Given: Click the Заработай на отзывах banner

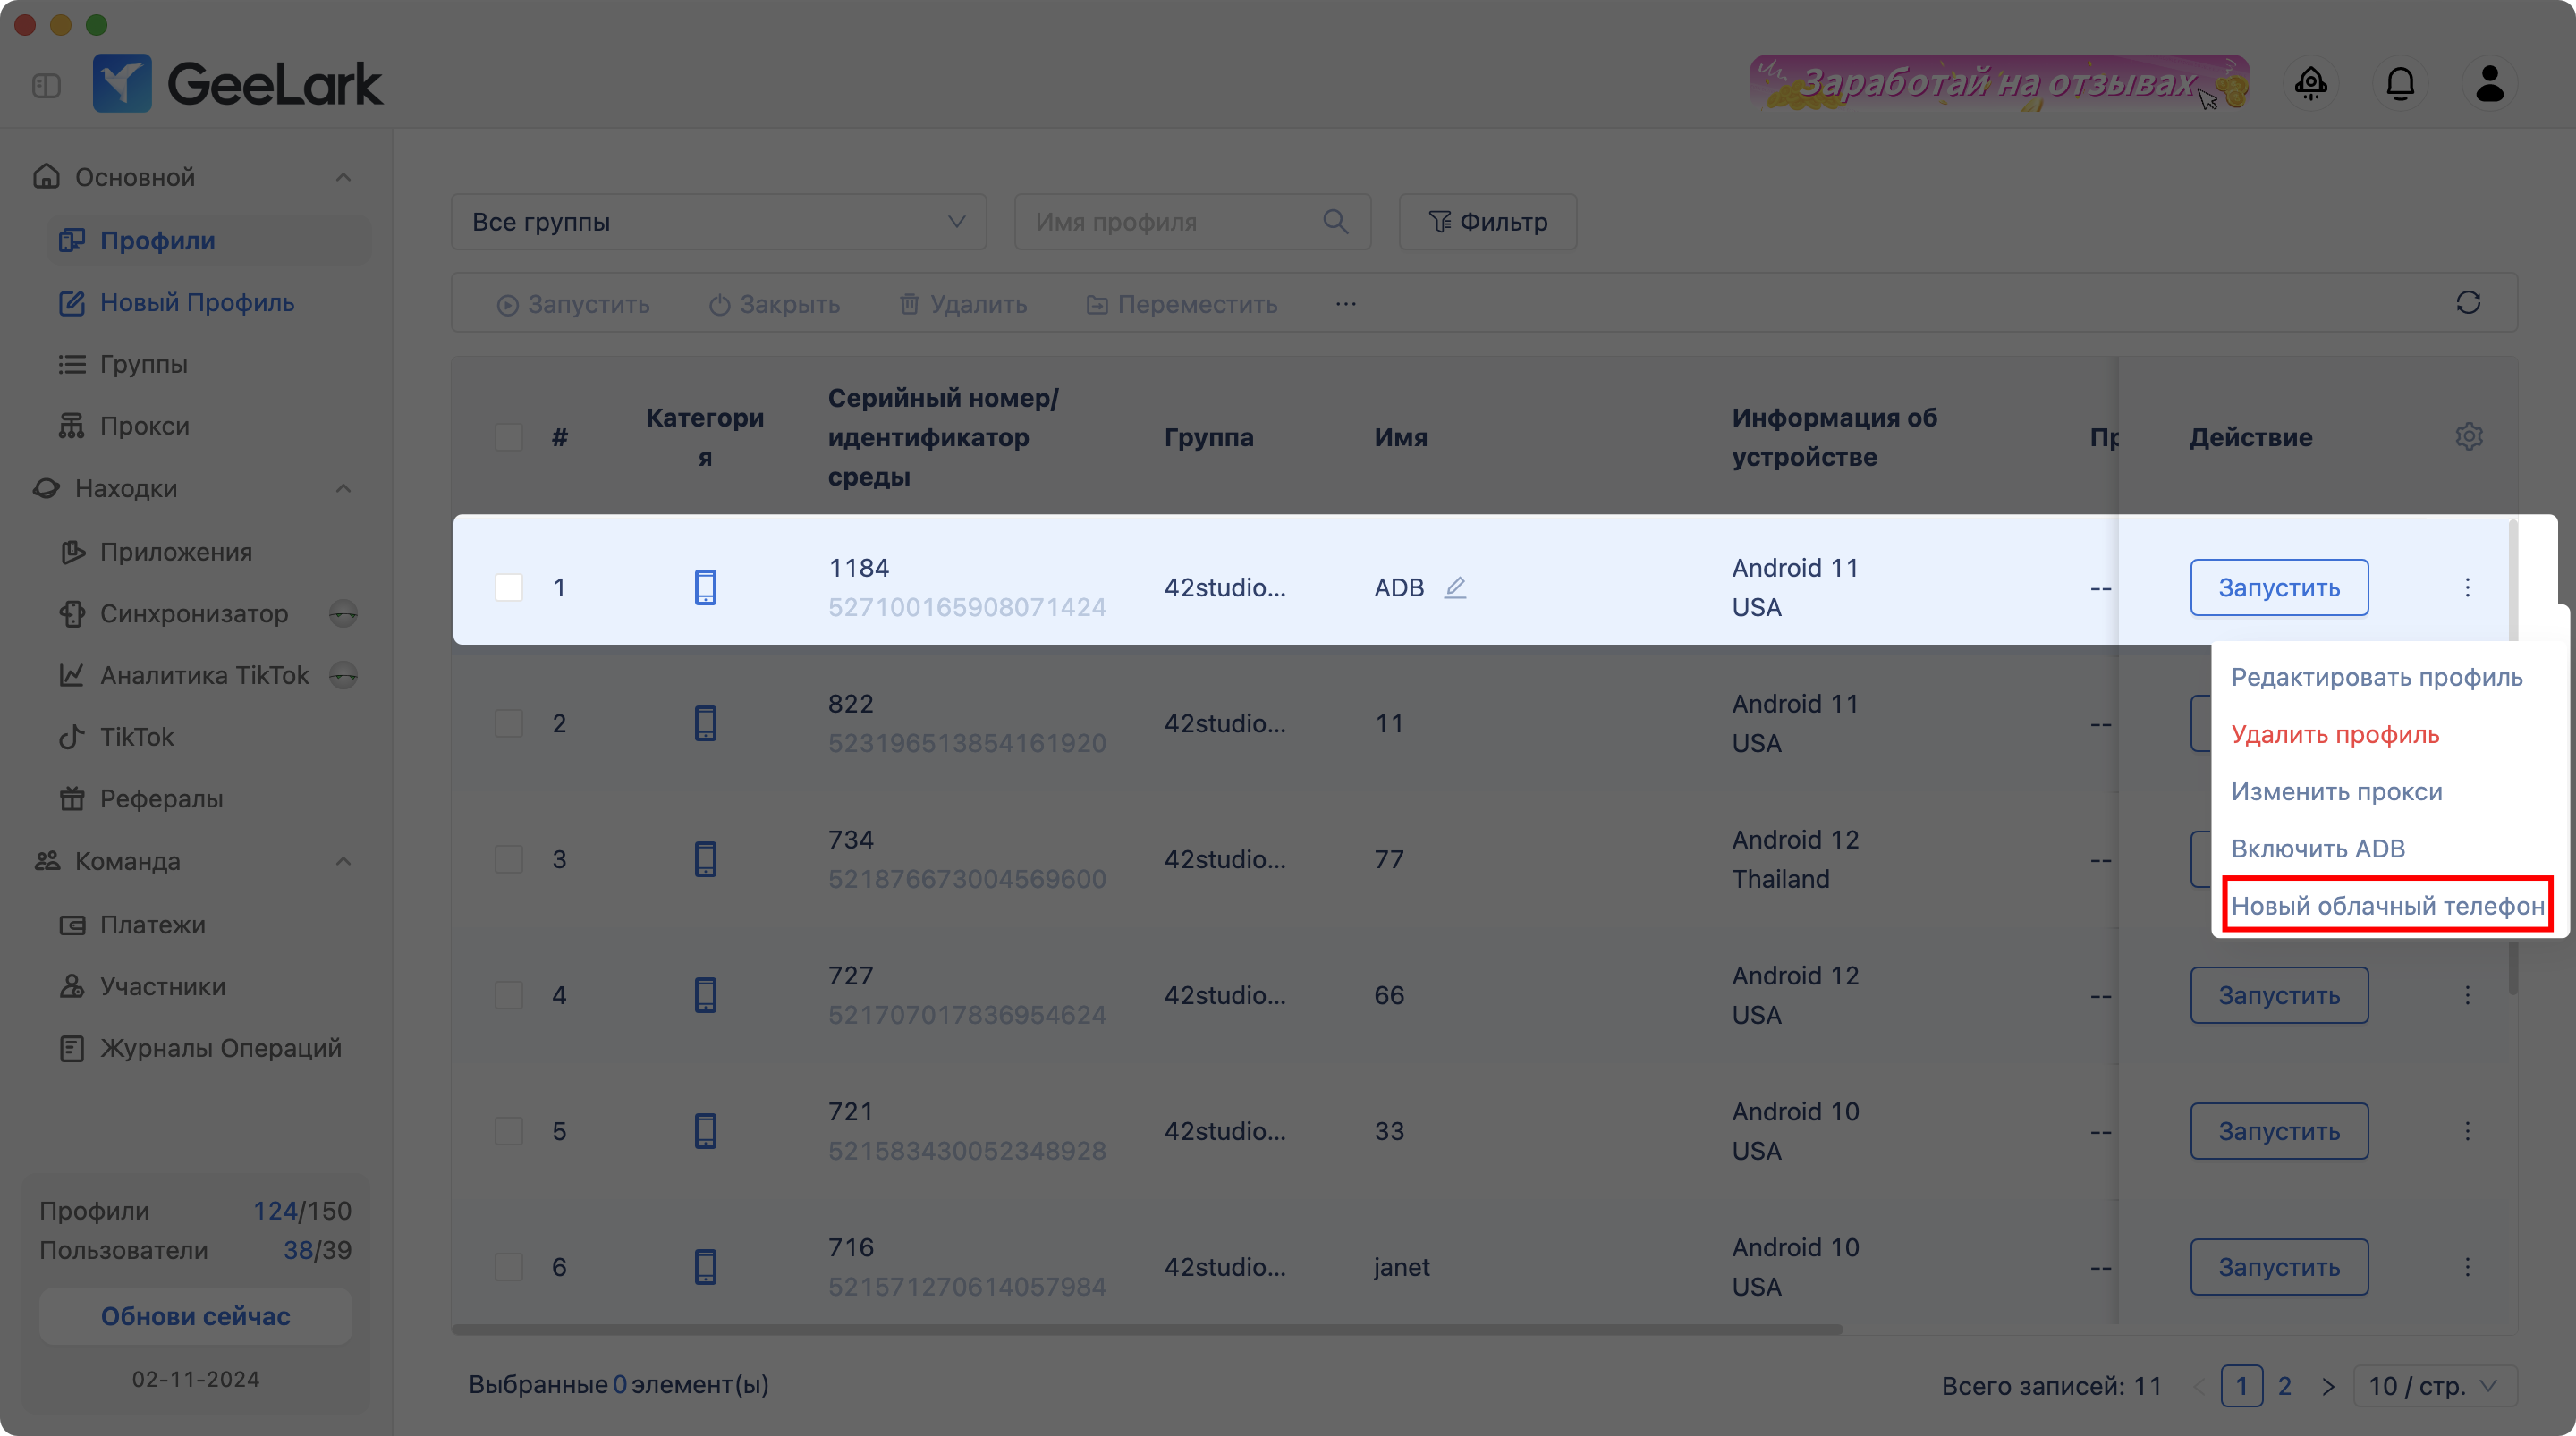Looking at the screenshot, I should [1998, 83].
